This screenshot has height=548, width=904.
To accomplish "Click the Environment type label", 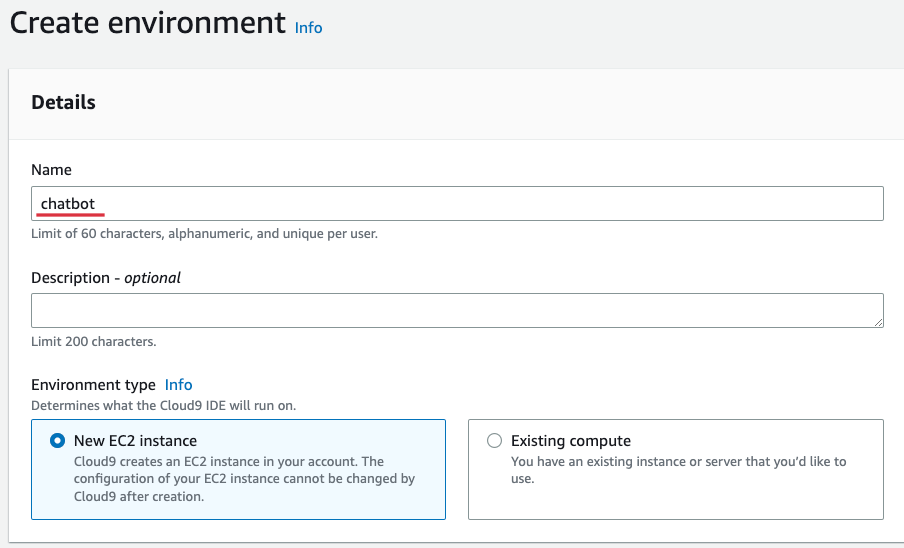I will click(x=93, y=385).
